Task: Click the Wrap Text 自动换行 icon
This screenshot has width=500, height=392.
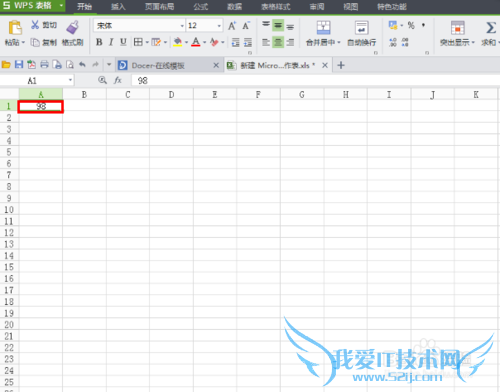Action: coord(361,28)
